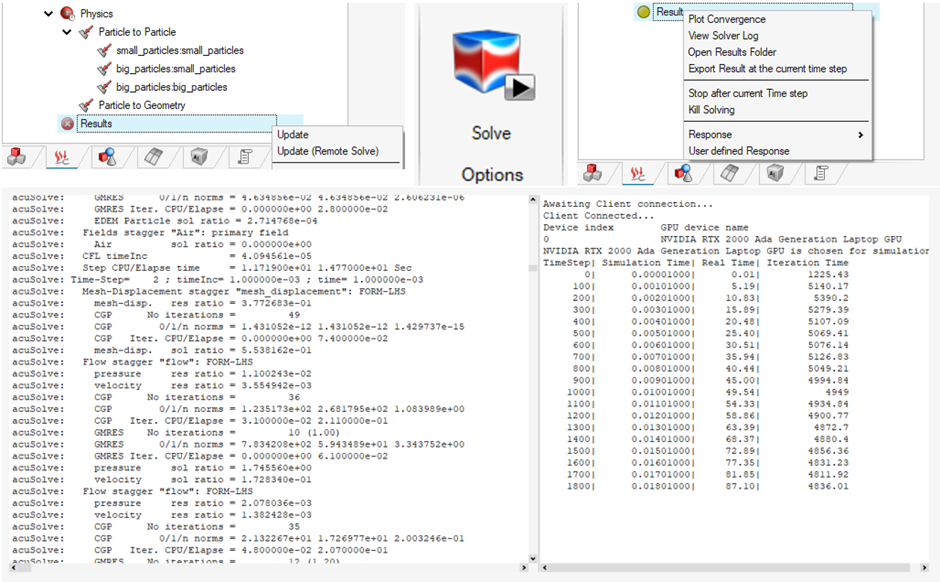Click the Particle to Geometry checkmark icon
This screenshot has width=940, height=582.
coord(86,105)
